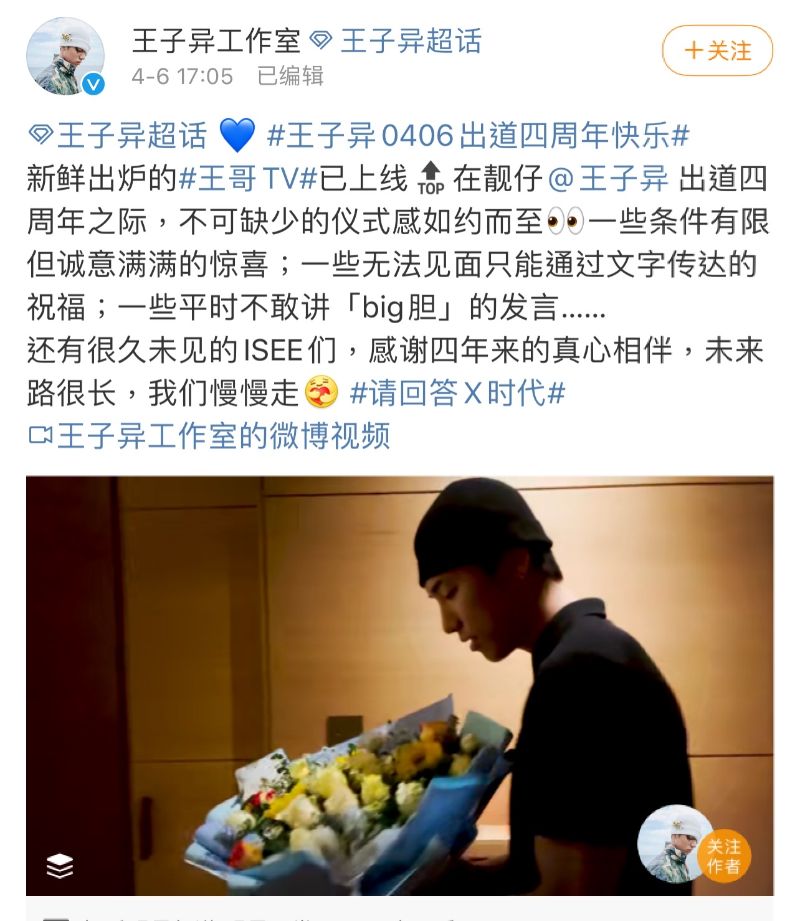Tap the blue heart emoji in the post
Viewport: 800px width, 921px height.
[x=237, y=135]
